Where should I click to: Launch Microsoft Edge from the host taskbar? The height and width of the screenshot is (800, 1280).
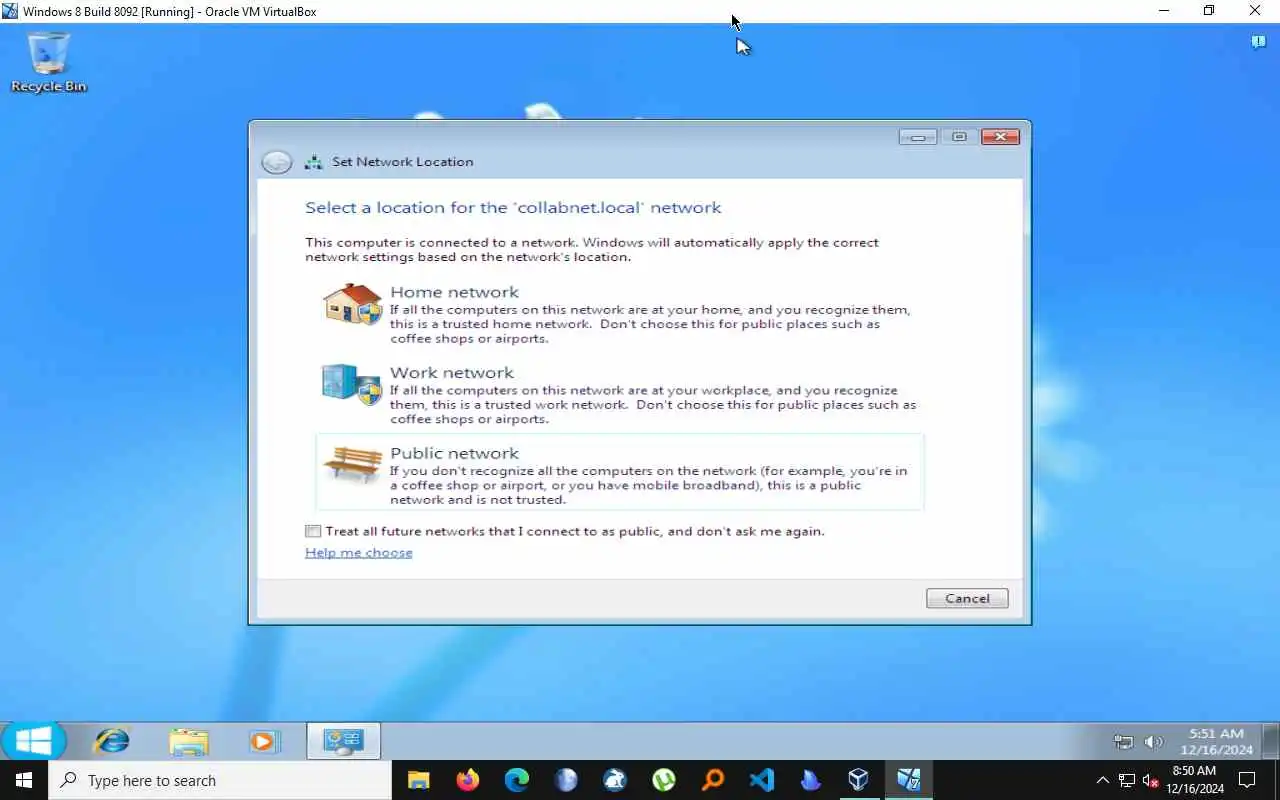(516, 780)
